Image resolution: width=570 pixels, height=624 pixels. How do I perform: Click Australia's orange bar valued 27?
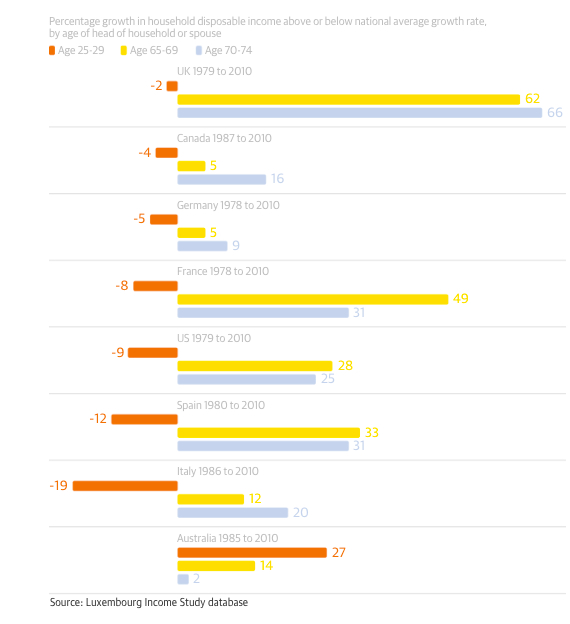(252, 553)
